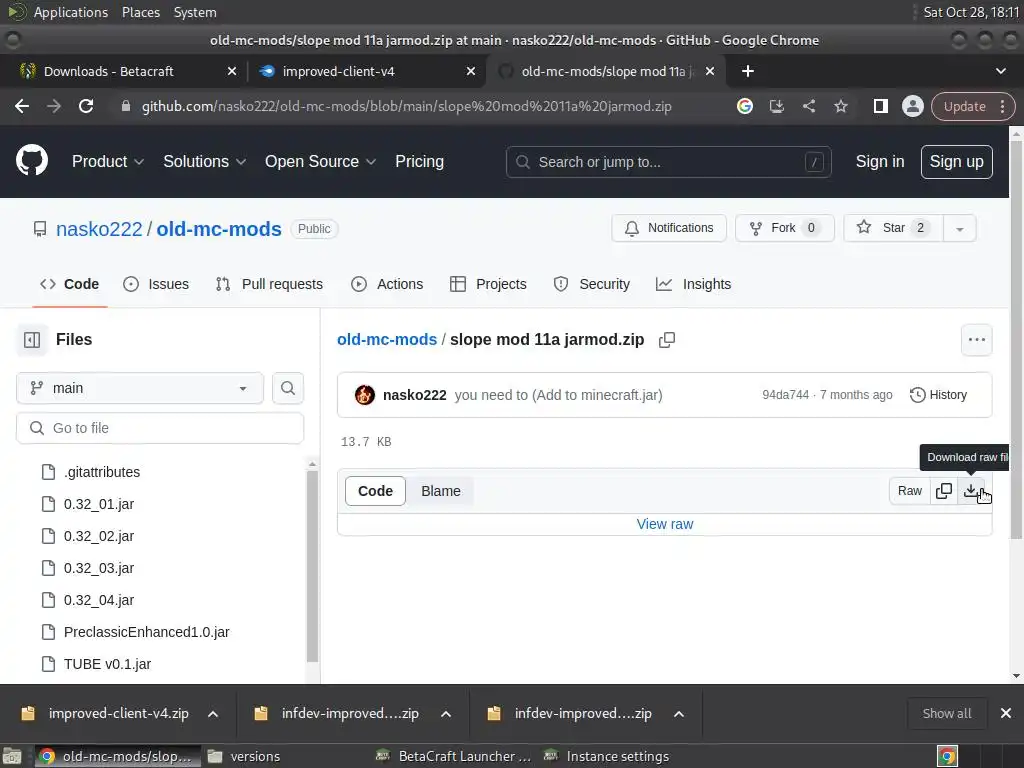Expand options for the last infdev-improved download
This screenshot has width=1024, height=768.
[679, 713]
